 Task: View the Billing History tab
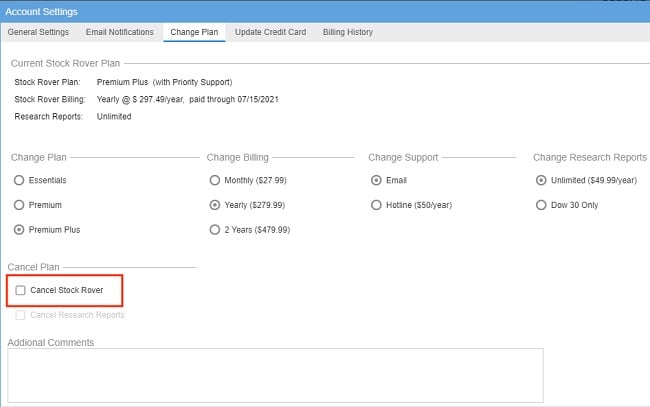coord(347,32)
